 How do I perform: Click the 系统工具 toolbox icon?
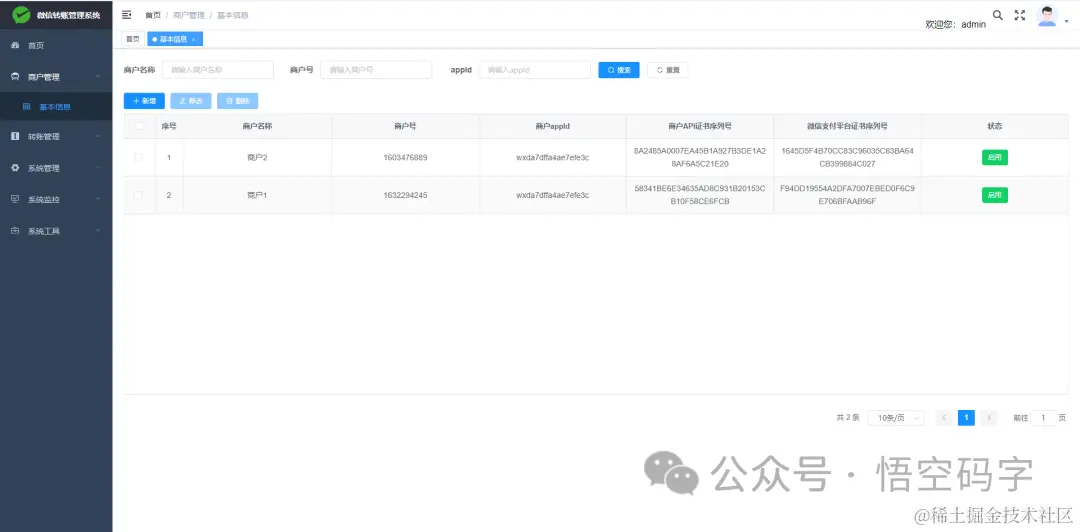[x=15, y=231]
